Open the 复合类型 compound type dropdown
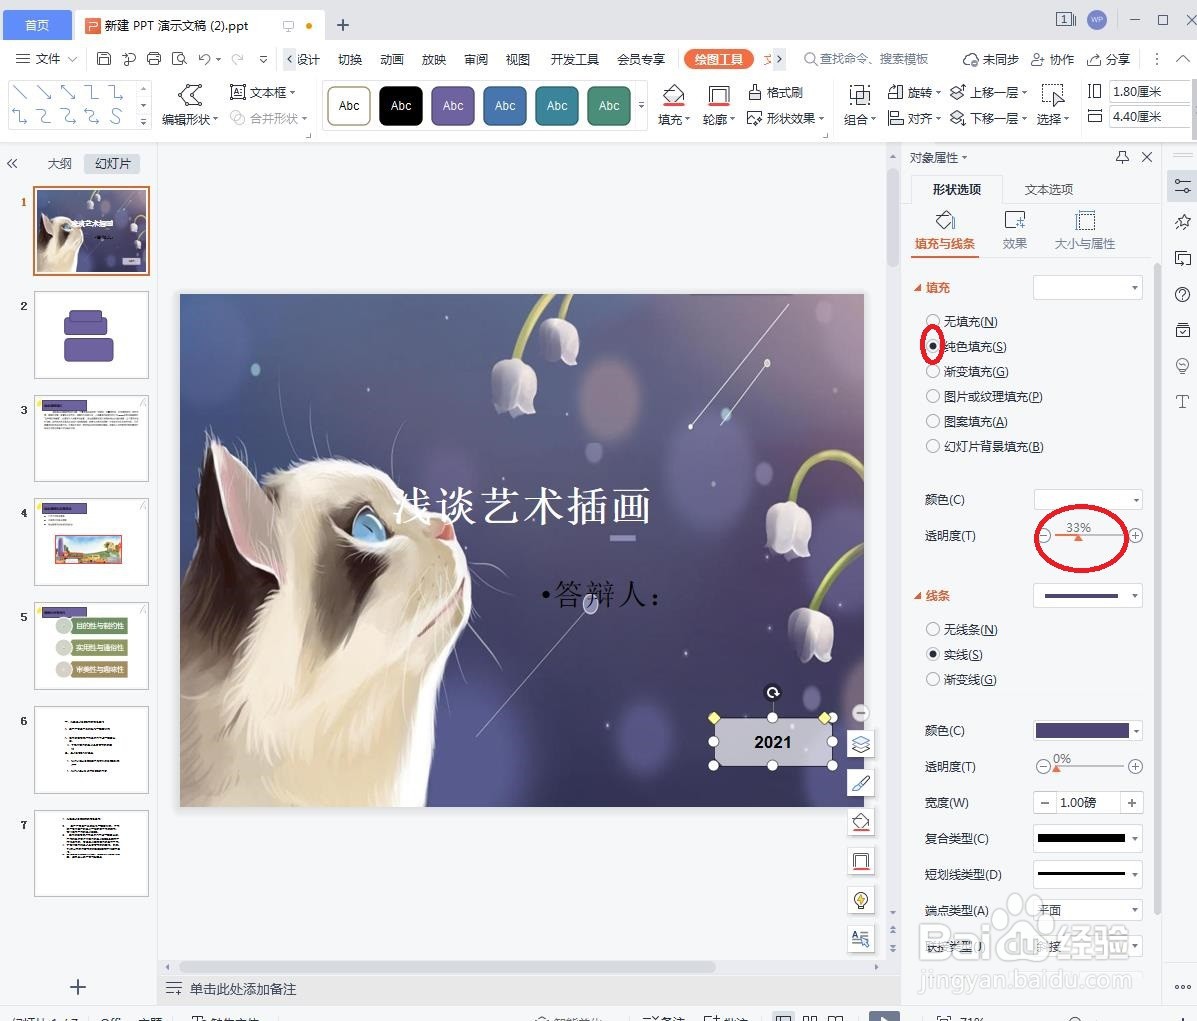 tap(1088, 838)
